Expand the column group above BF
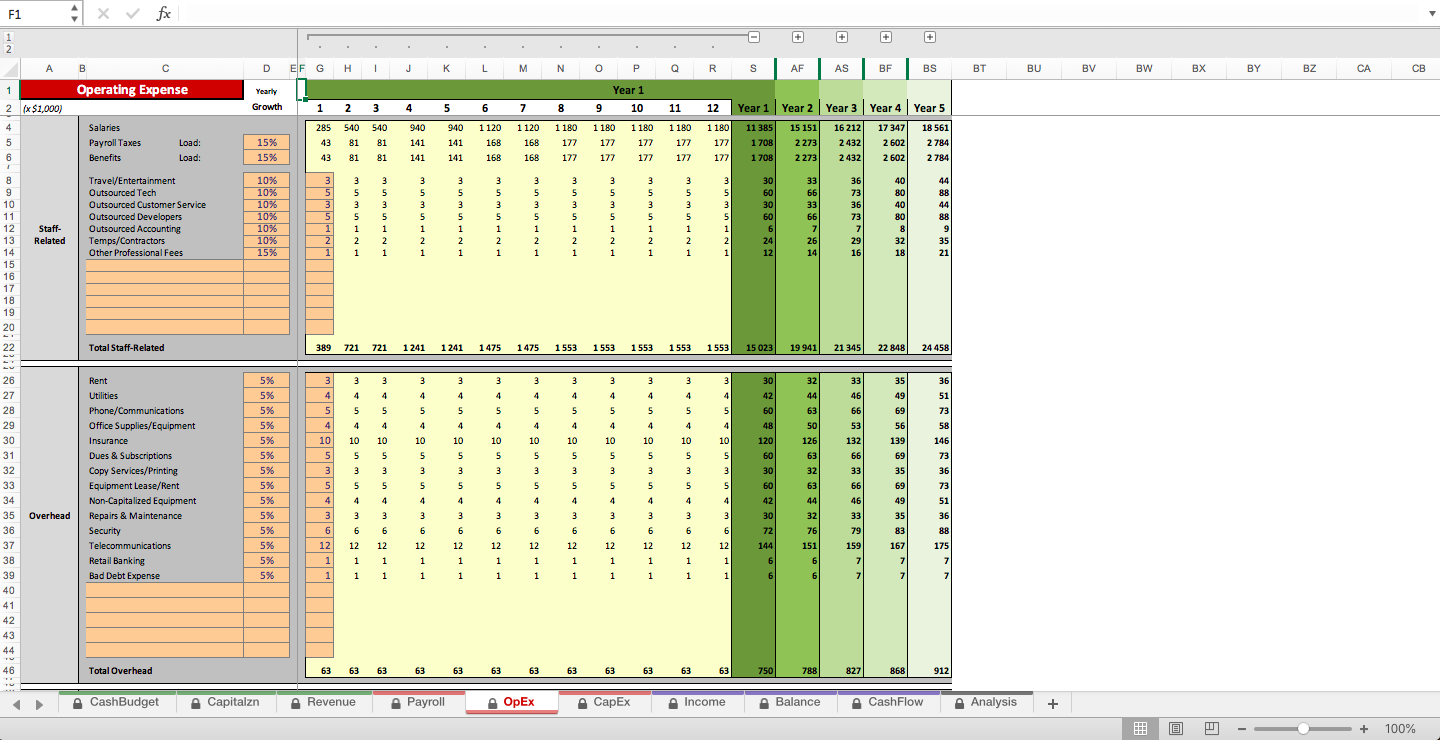1440x740 pixels. 886,37
